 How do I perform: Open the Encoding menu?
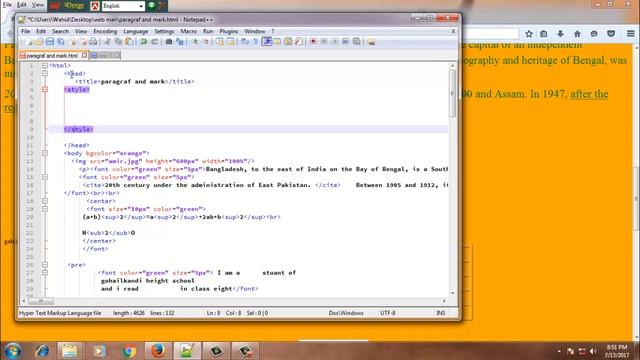105,31
